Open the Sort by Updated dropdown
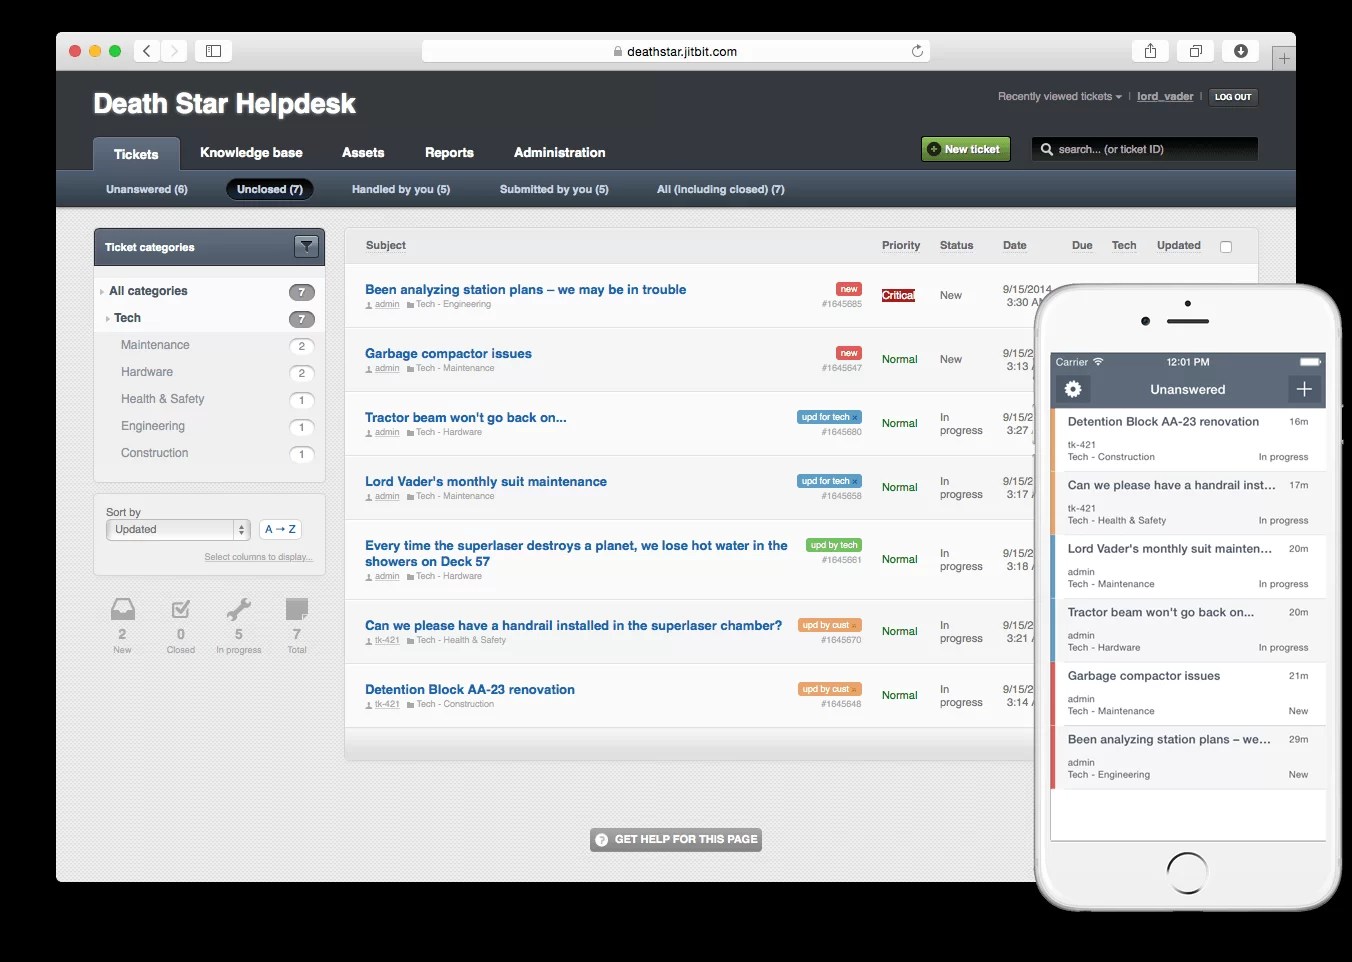This screenshot has width=1352, height=962. pos(177,529)
